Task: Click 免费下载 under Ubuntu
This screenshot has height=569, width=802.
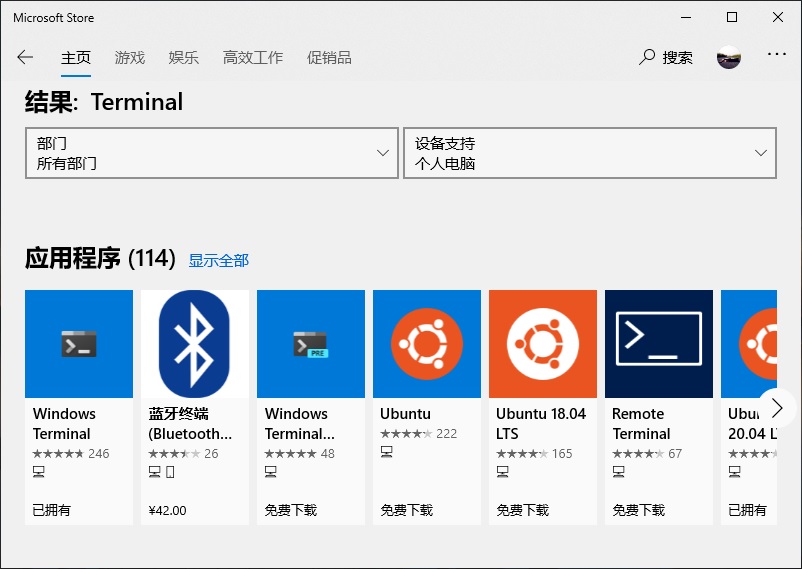Action: [x=407, y=510]
